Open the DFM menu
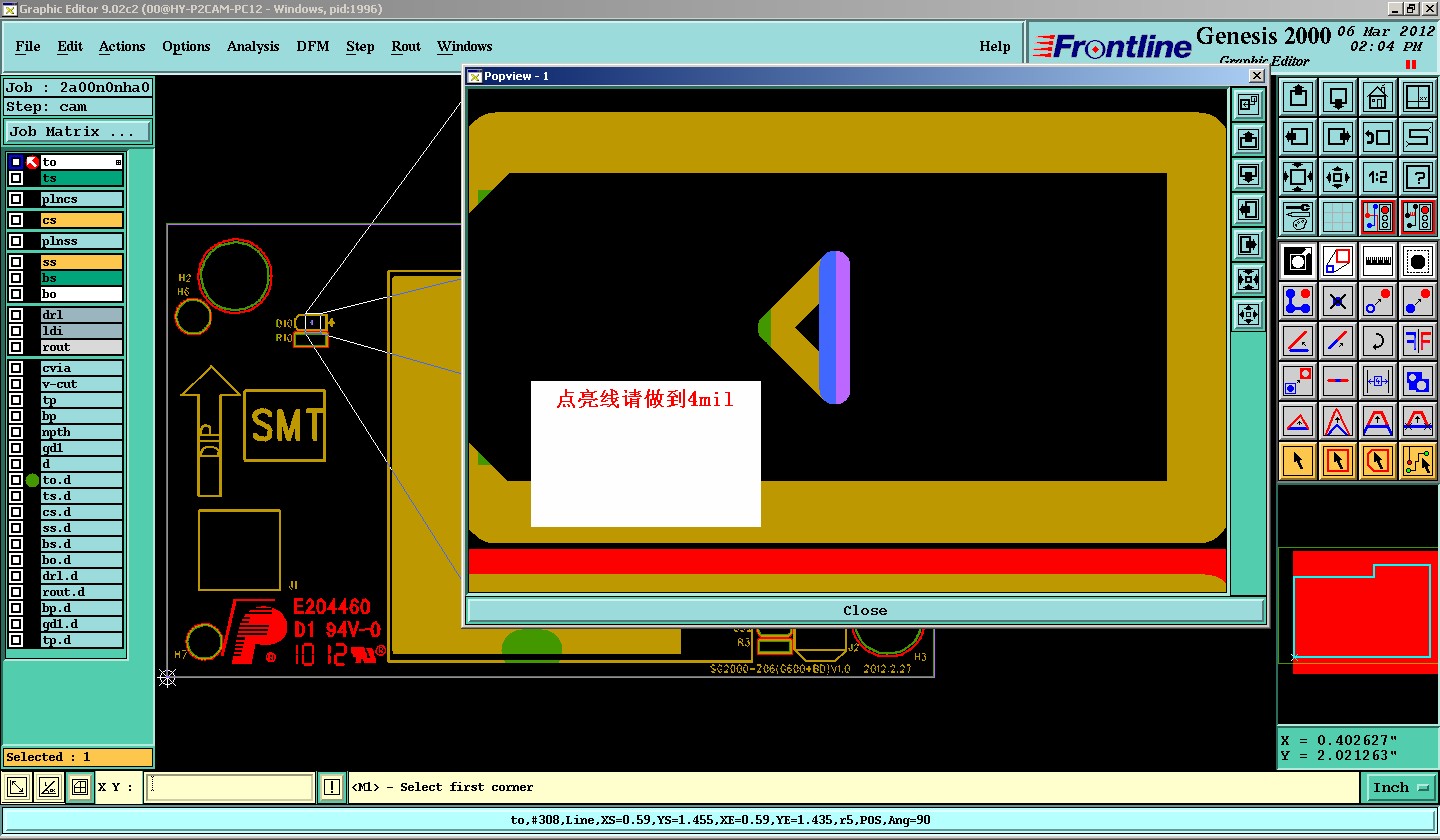 click(313, 46)
